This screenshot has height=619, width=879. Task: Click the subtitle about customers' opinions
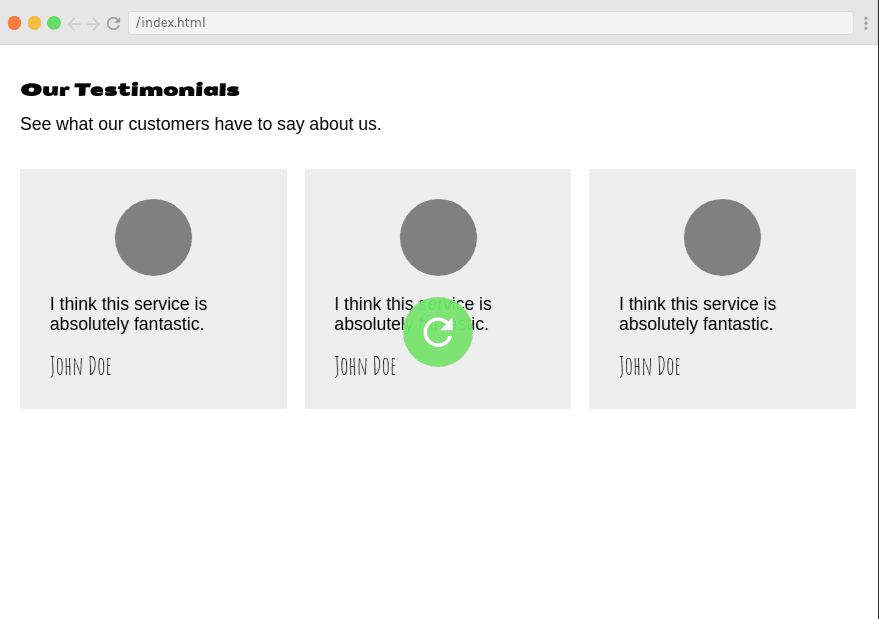click(x=201, y=124)
